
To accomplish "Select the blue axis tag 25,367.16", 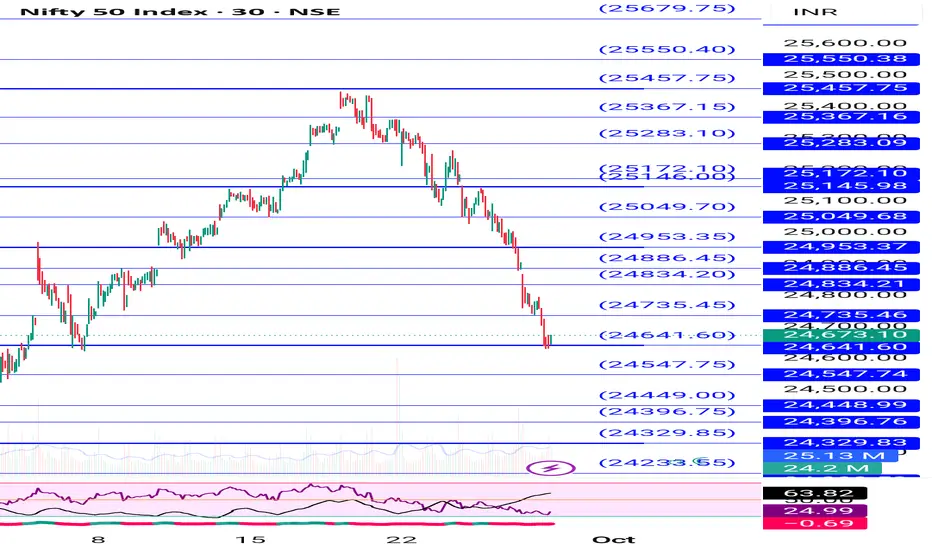I will (840, 117).
